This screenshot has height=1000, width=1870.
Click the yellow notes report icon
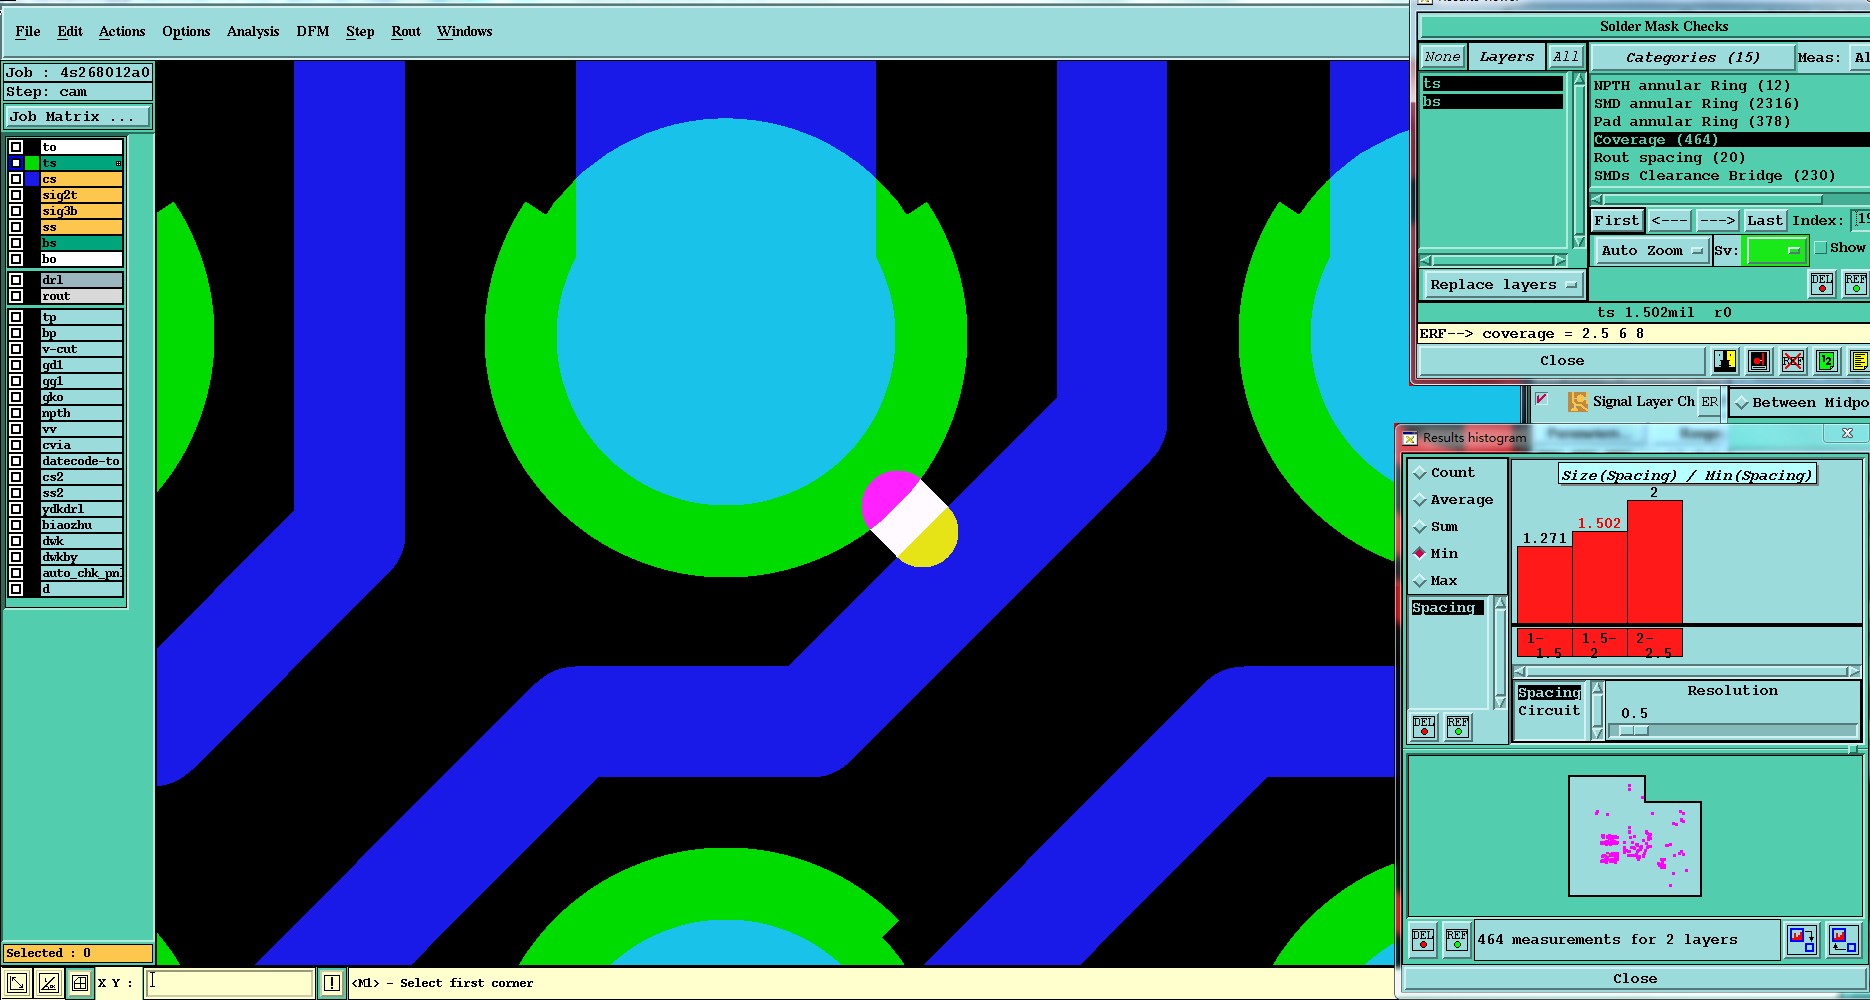[x=1859, y=361]
